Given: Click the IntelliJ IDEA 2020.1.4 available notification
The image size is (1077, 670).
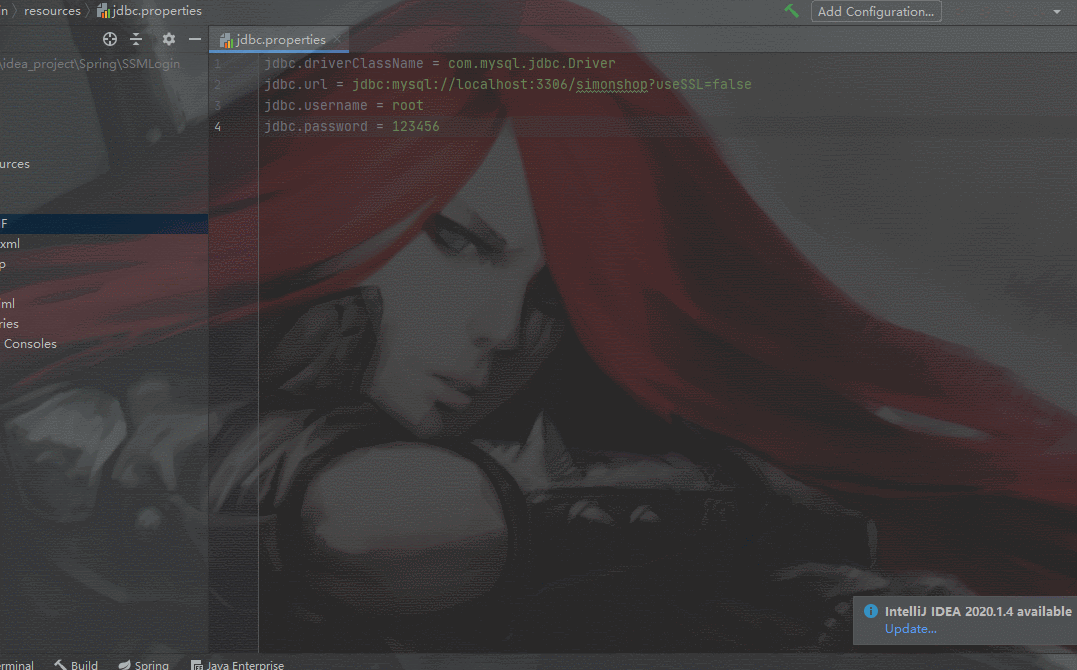Looking at the screenshot, I should click(977, 611).
